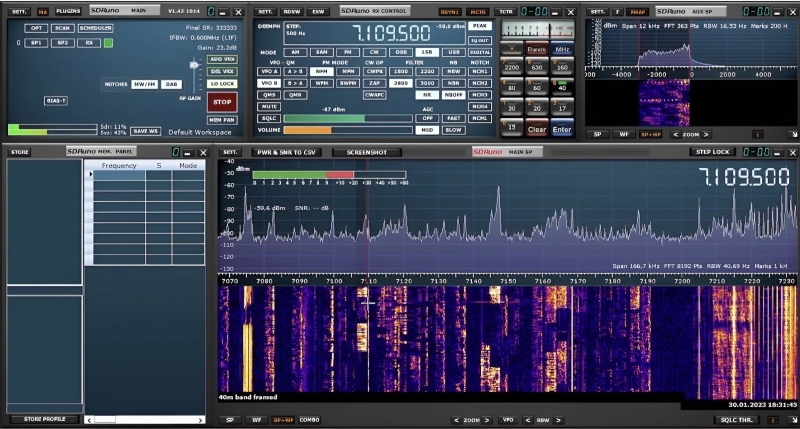Enable the BIAS-T button
Viewport: 800px width, 429px height.
coord(56,100)
